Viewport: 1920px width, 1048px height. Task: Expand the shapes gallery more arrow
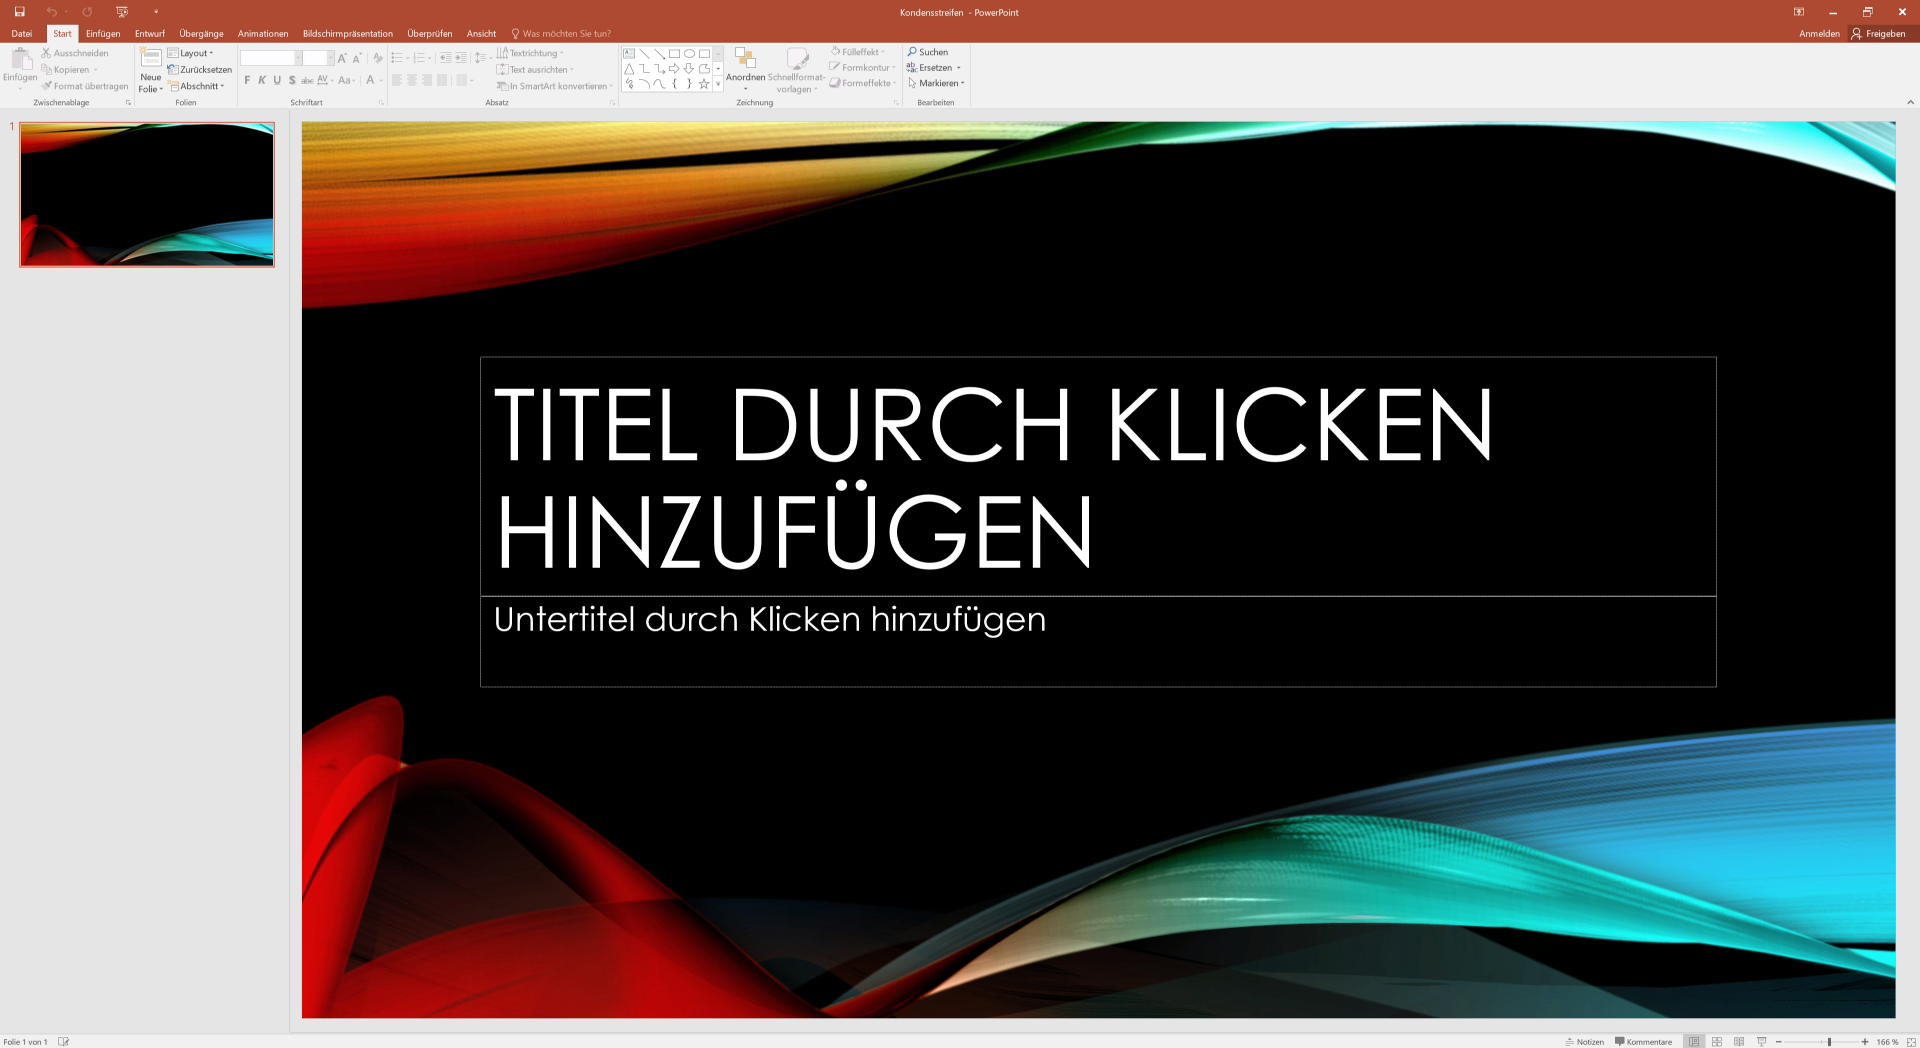coord(718,84)
